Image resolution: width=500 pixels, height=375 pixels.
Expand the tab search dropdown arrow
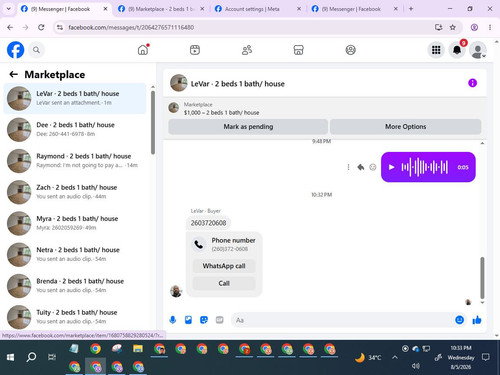[9, 9]
